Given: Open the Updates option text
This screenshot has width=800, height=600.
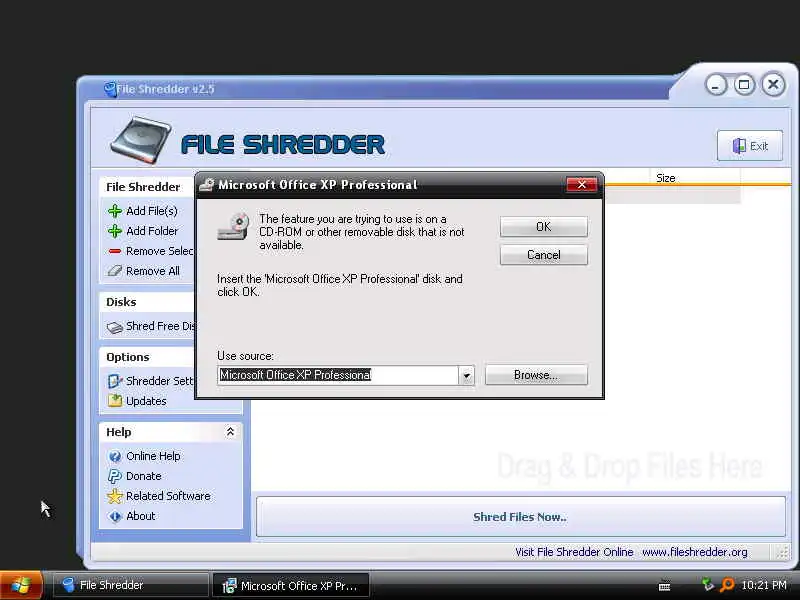Looking at the screenshot, I should [146, 401].
